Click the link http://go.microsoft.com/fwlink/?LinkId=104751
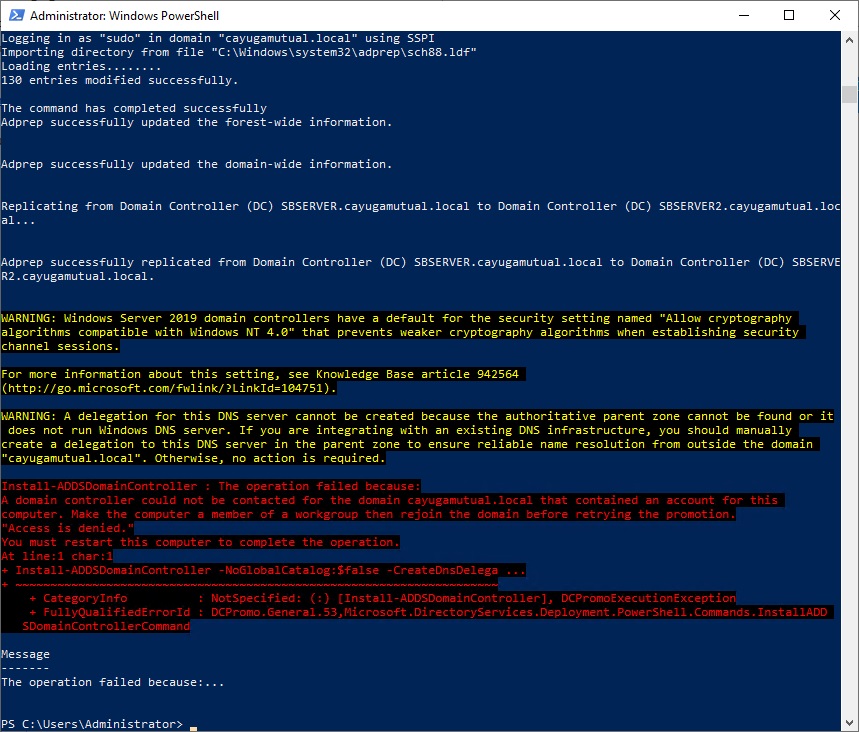This screenshot has width=859, height=732. (165, 388)
